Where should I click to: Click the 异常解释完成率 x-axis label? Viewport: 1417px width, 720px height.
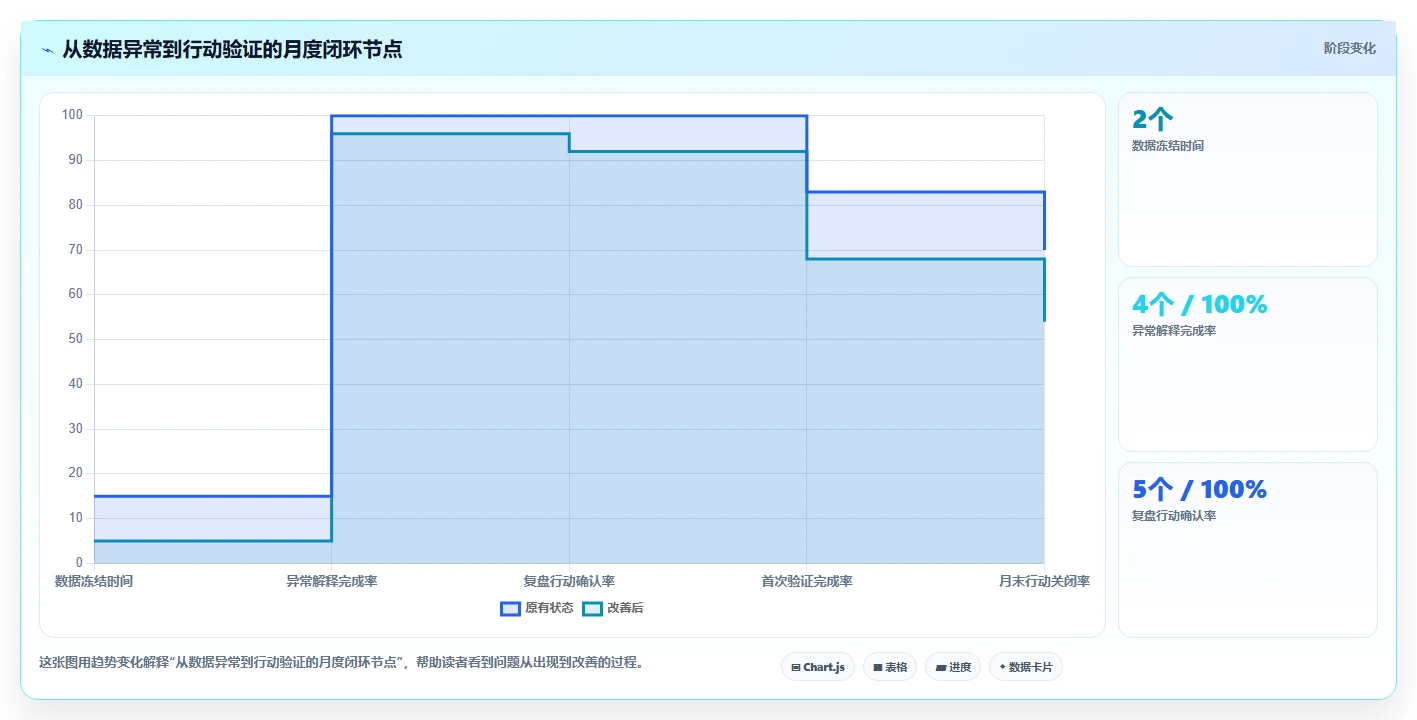331,581
